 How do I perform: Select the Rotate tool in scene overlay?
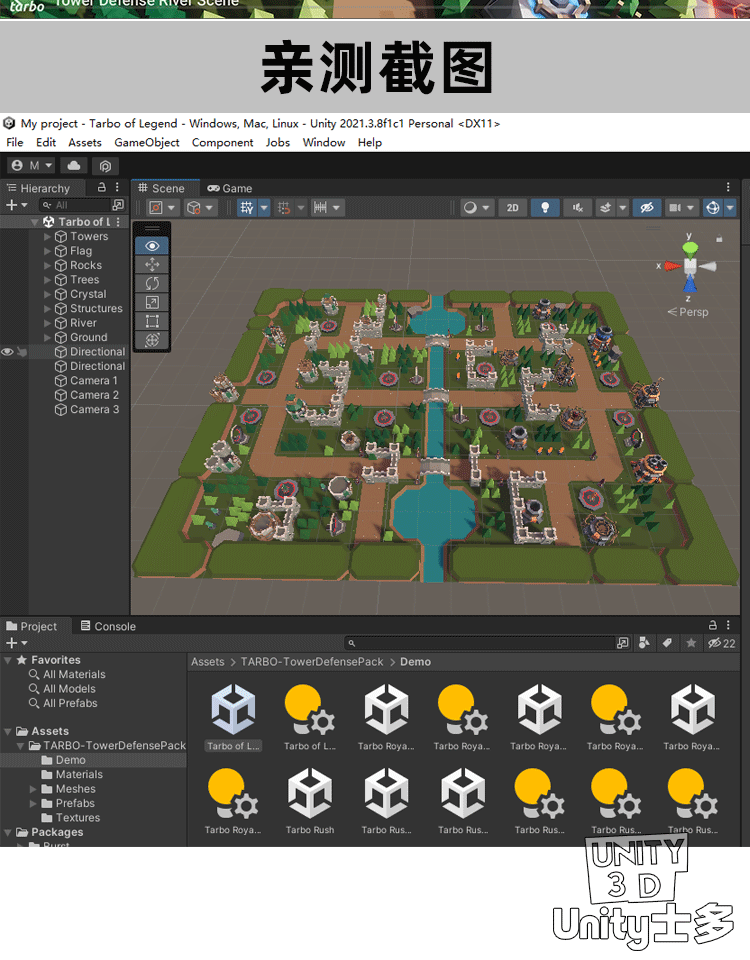pos(152,283)
